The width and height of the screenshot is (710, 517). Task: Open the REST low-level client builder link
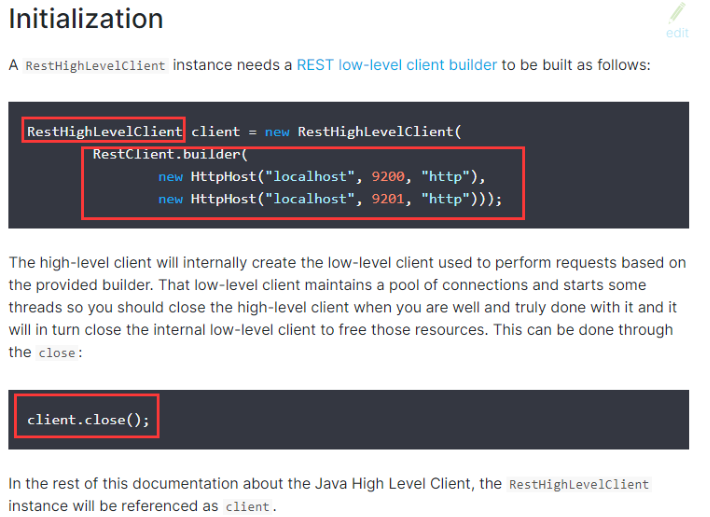coord(397,65)
